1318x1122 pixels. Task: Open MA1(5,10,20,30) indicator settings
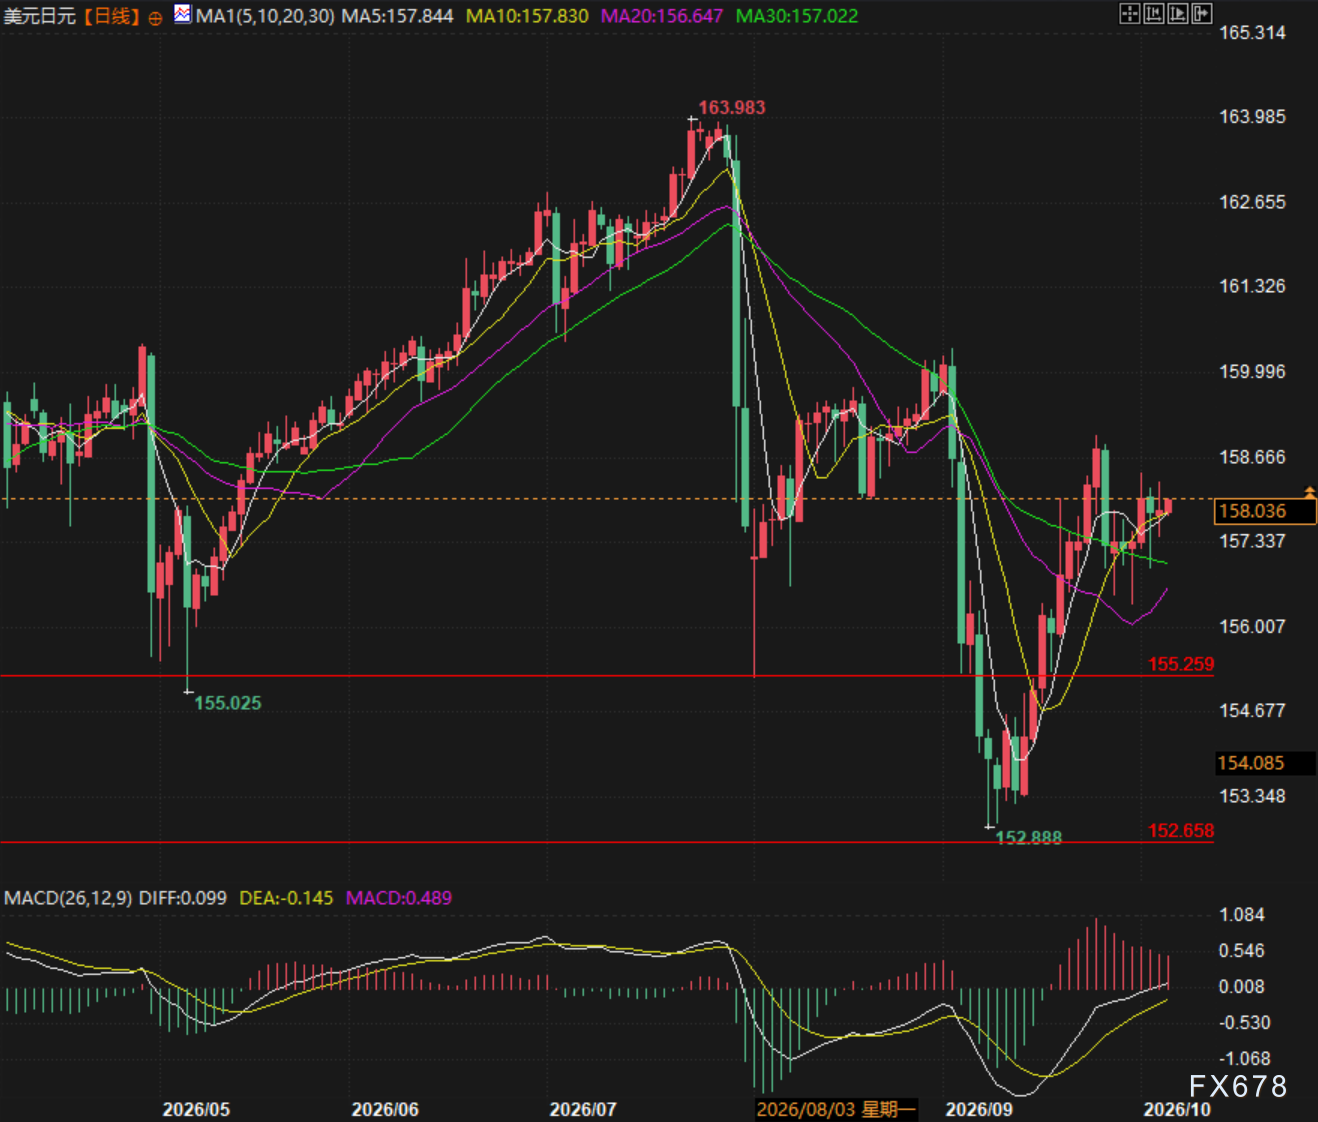coord(265,16)
